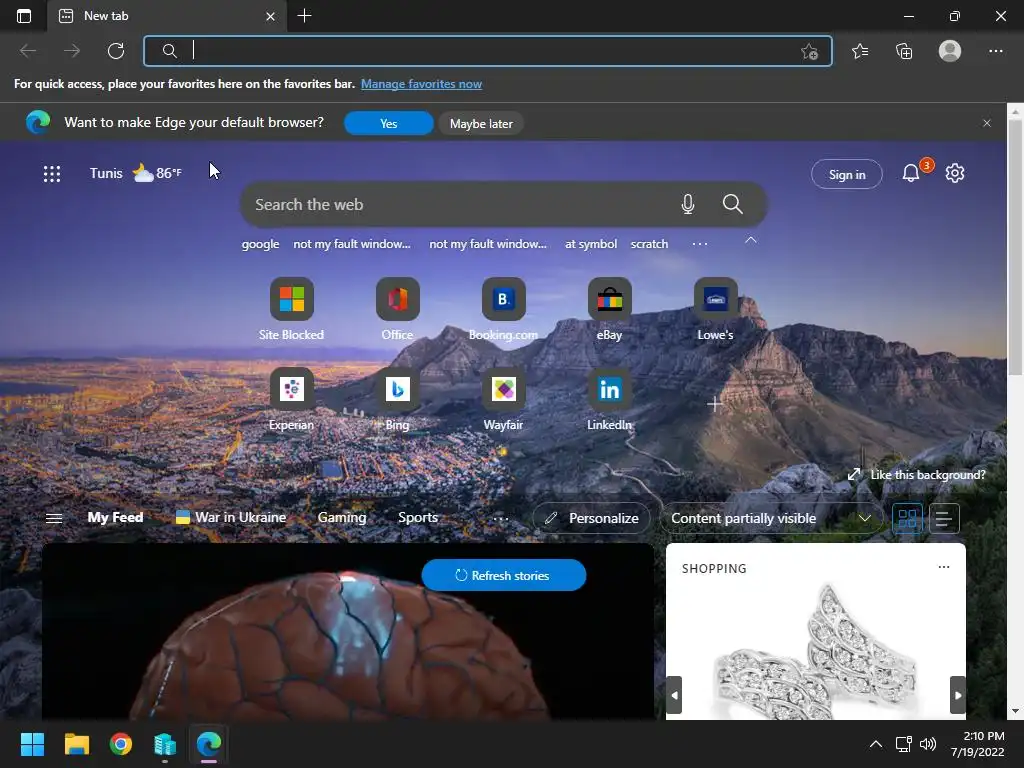This screenshot has width=1024, height=768.
Task: Open Windows Start menu
Action: (32, 744)
